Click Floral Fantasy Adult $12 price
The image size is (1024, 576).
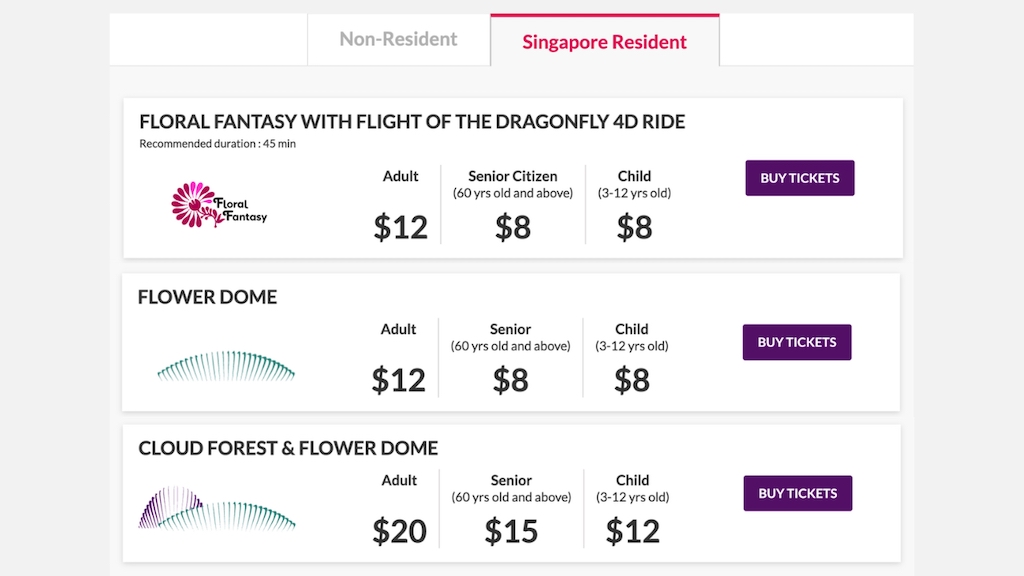[400, 227]
